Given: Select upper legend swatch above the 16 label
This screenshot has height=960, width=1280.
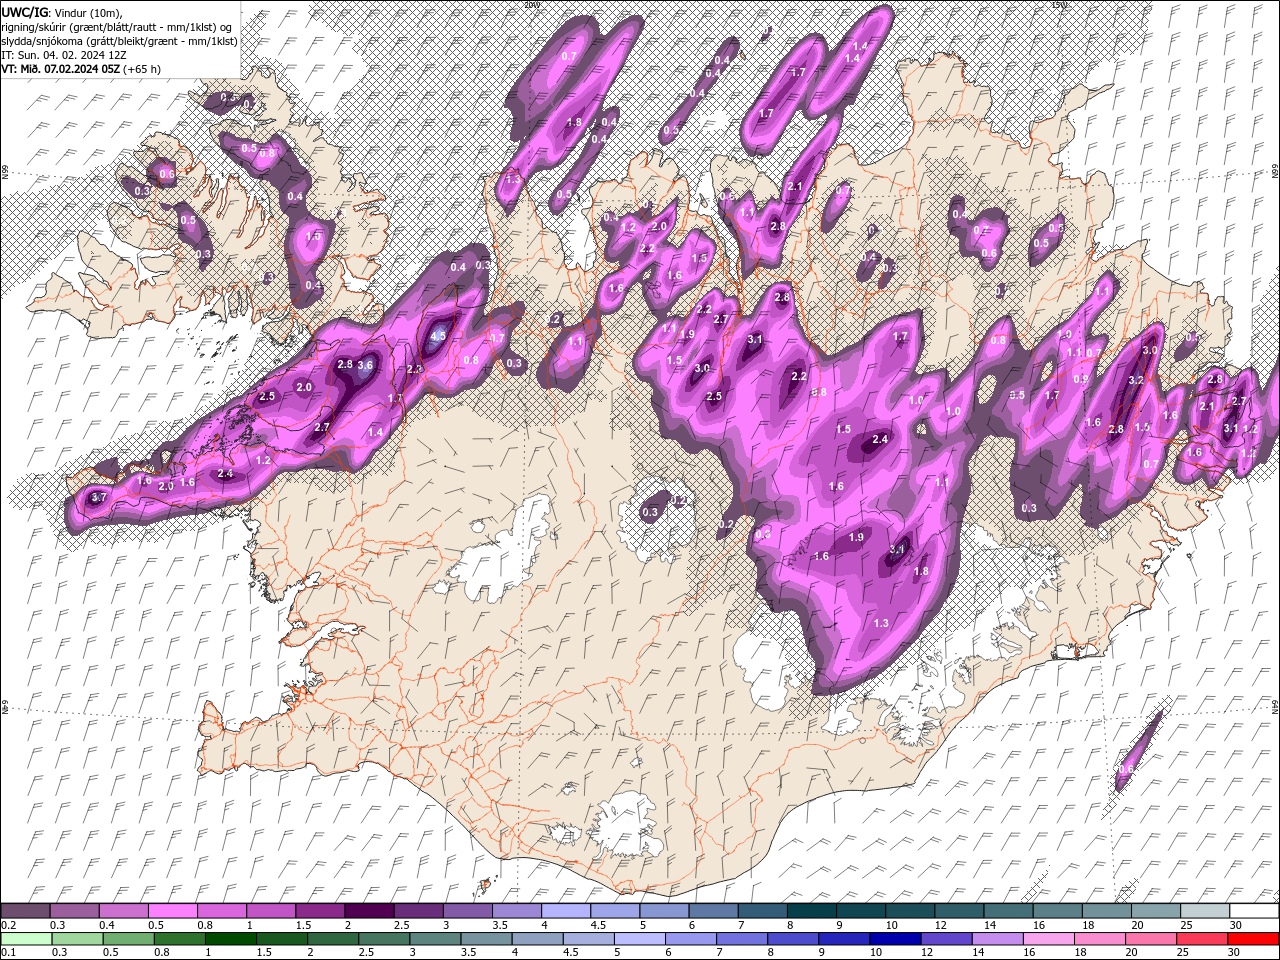Looking at the screenshot, I should click(x=1058, y=910).
